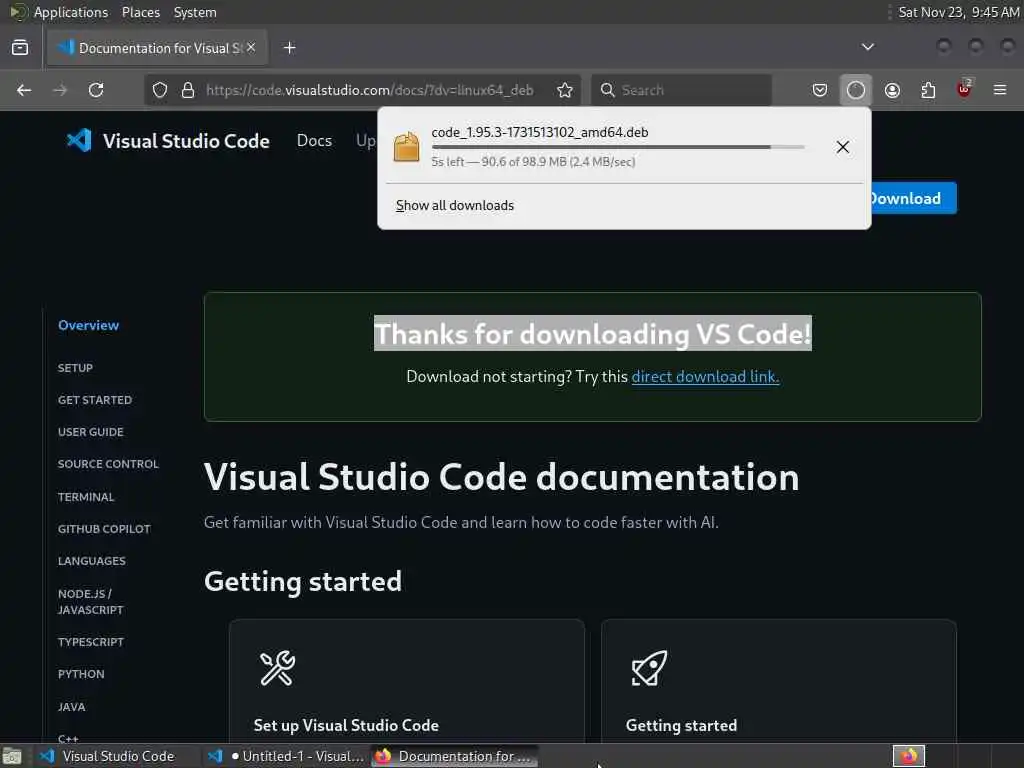This screenshot has width=1024, height=768.
Task: Expand the list all tabs chevron
Action: [x=867, y=47]
